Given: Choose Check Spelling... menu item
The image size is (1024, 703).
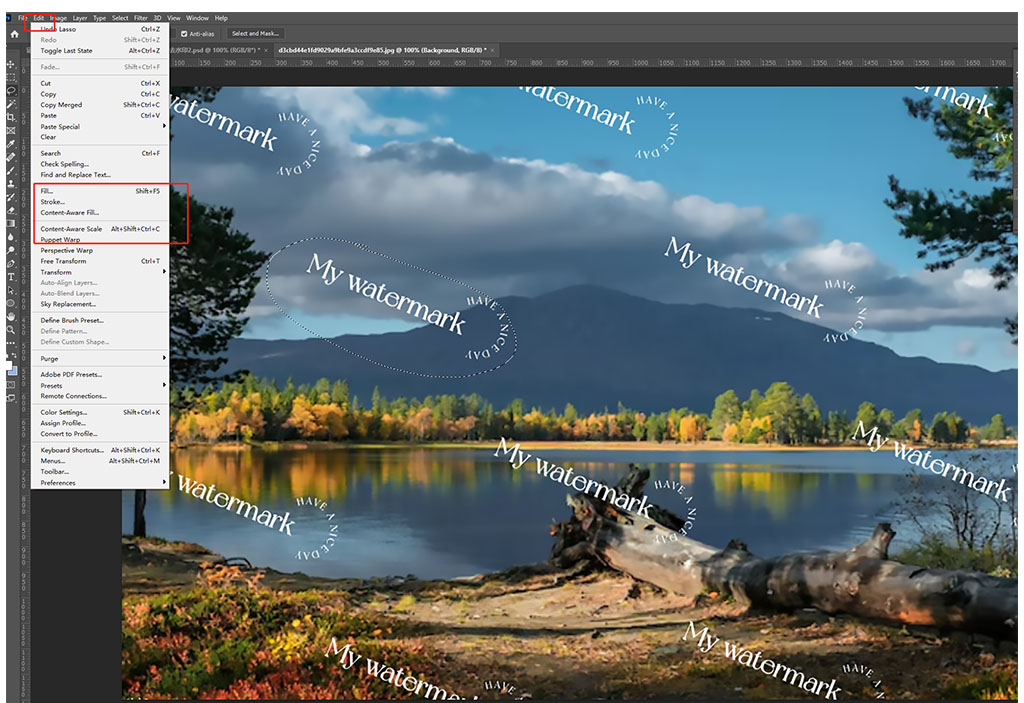Looking at the screenshot, I should [x=100, y=164].
